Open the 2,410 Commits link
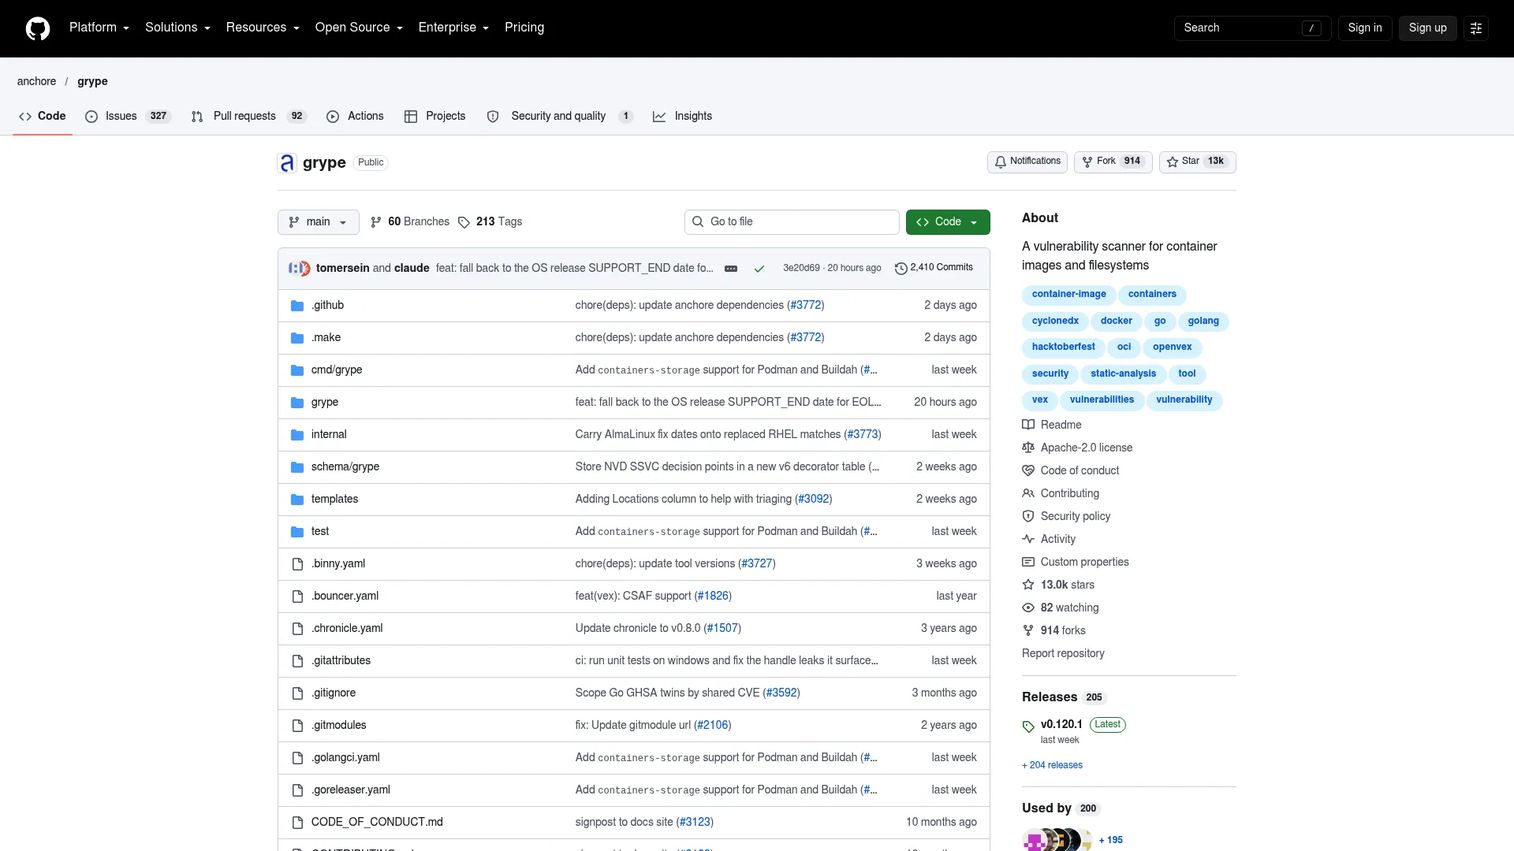 (933, 268)
